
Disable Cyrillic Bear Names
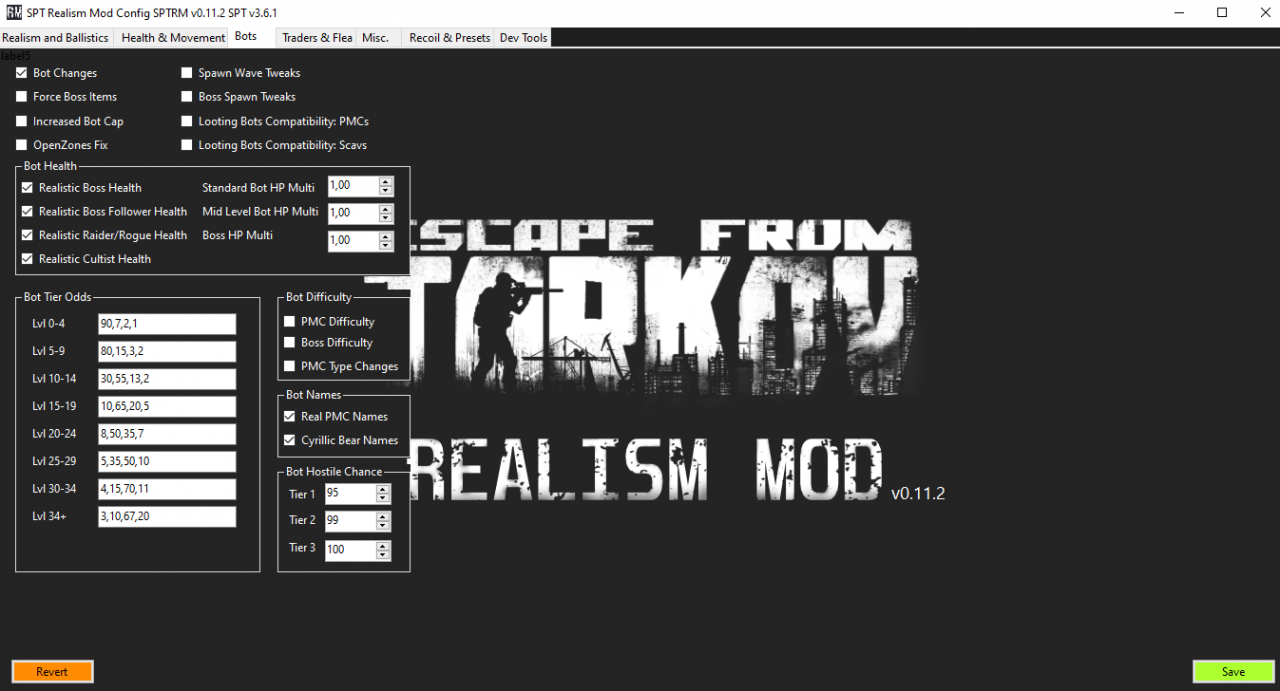click(x=290, y=440)
